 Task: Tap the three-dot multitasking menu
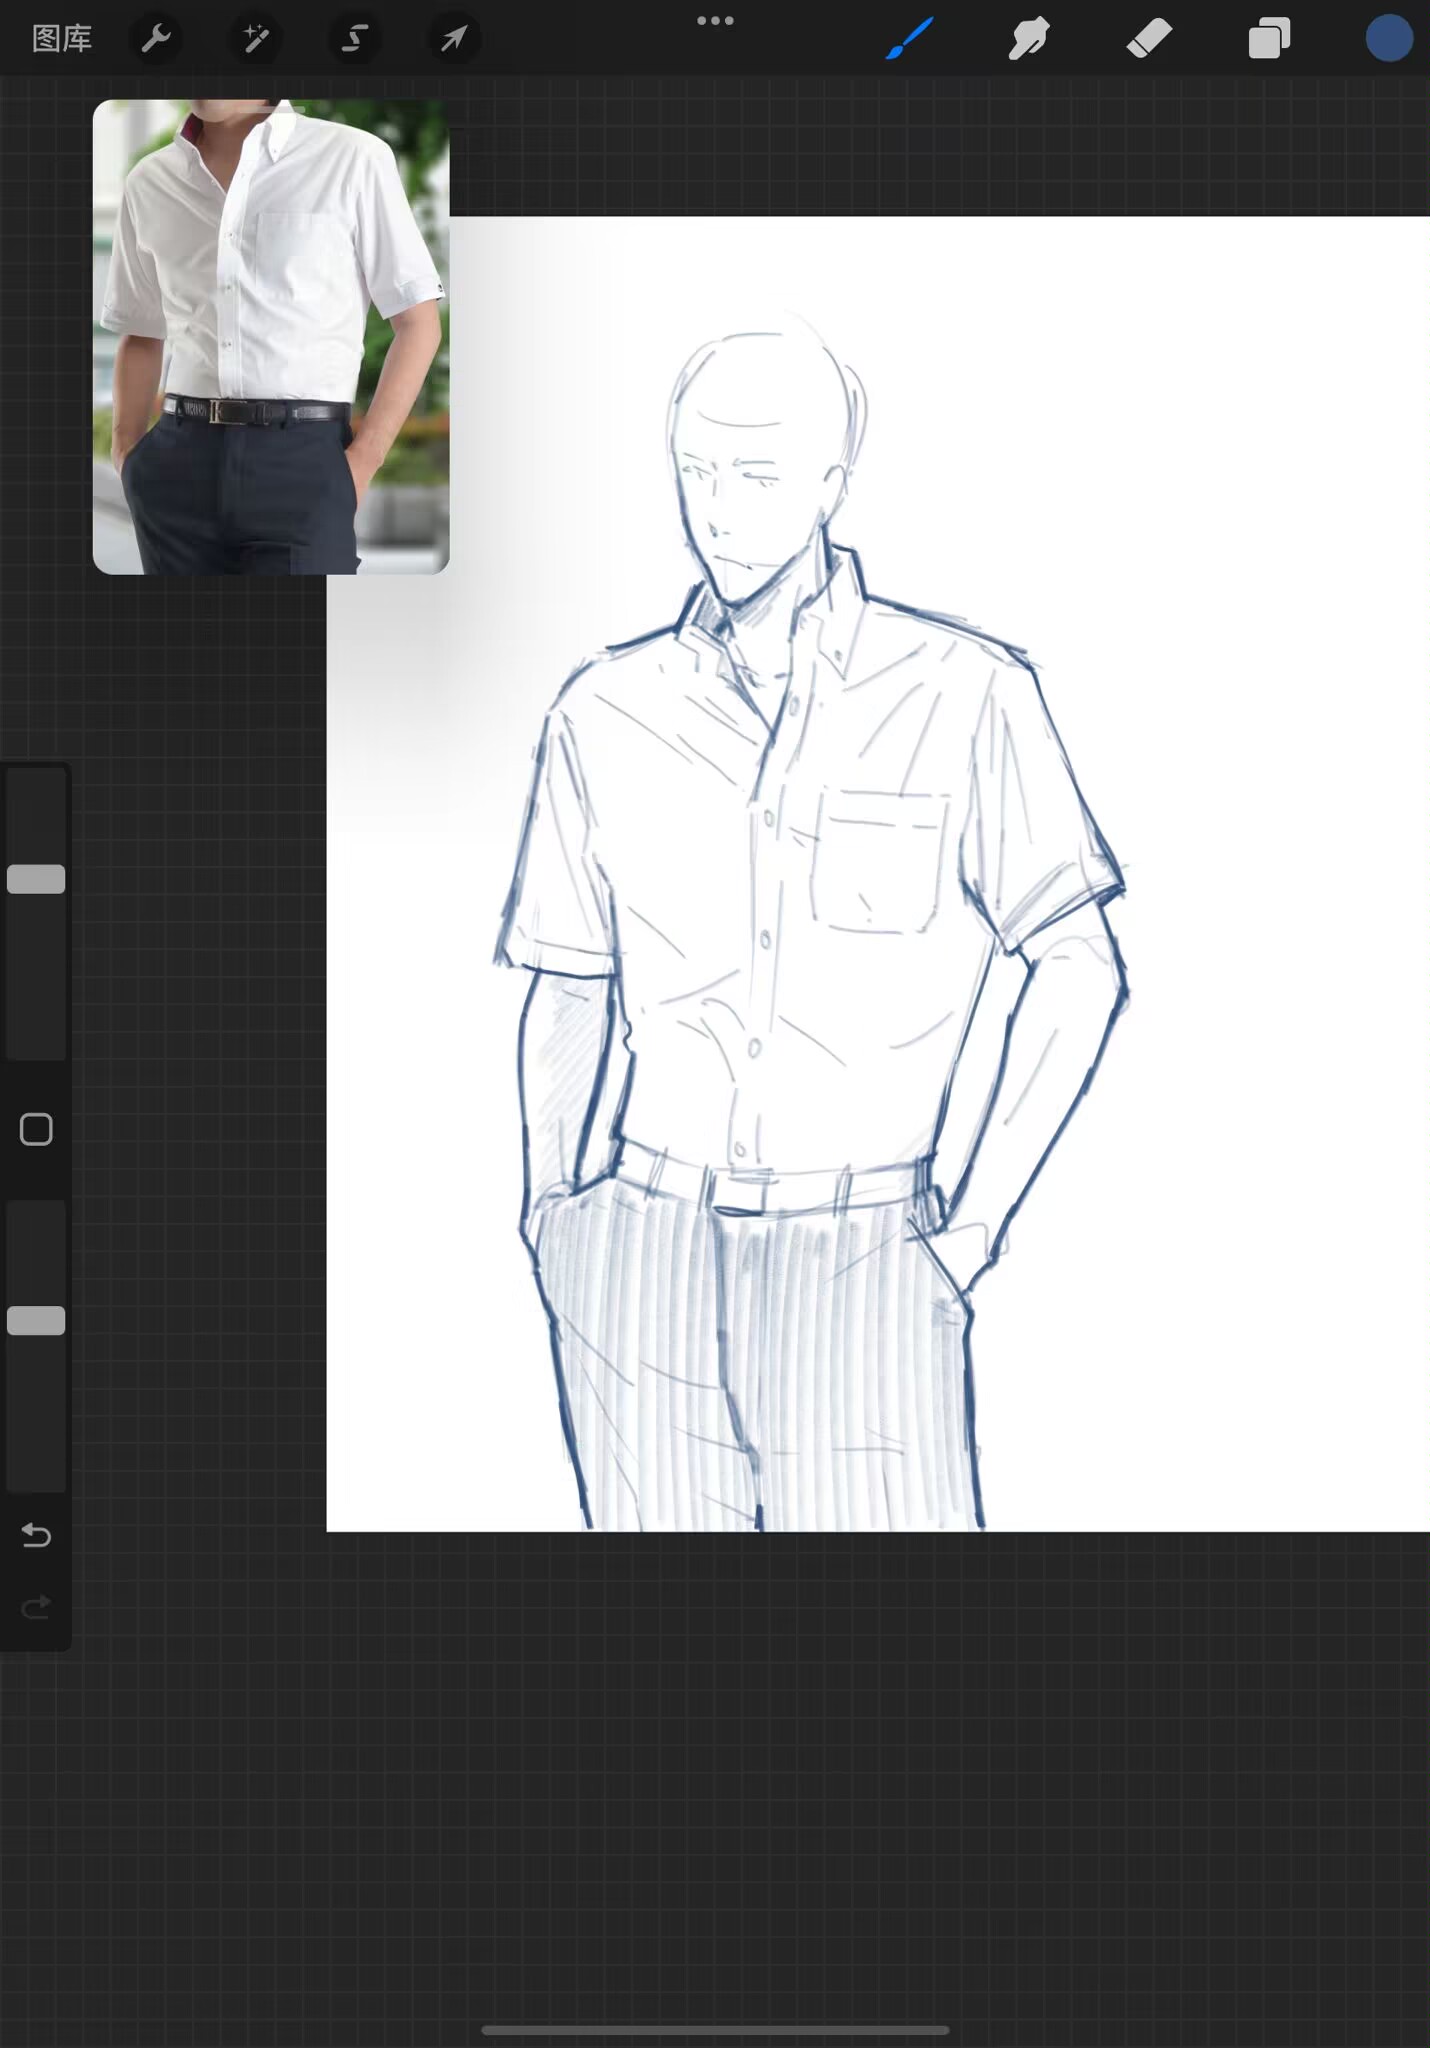click(x=715, y=21)
